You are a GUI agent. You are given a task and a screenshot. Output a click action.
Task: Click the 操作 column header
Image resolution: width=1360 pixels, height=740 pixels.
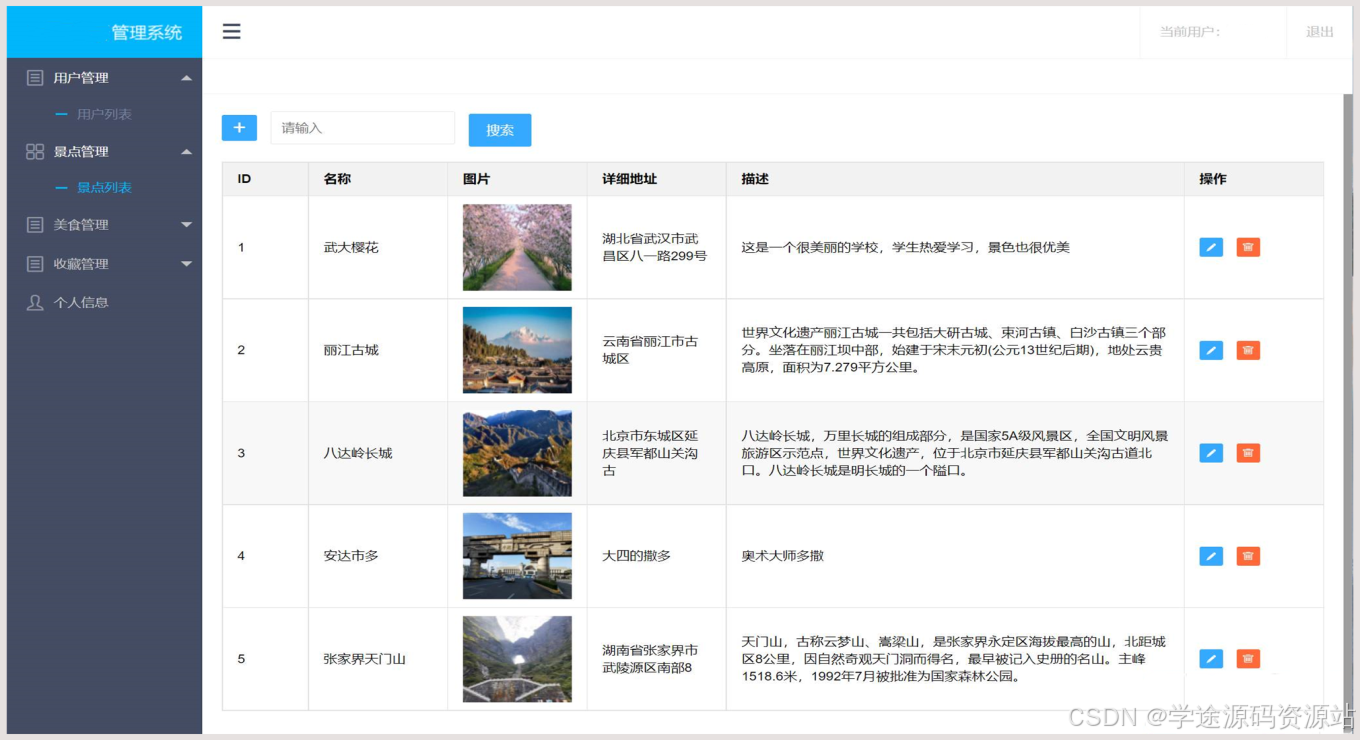[x=1213, y=179]
